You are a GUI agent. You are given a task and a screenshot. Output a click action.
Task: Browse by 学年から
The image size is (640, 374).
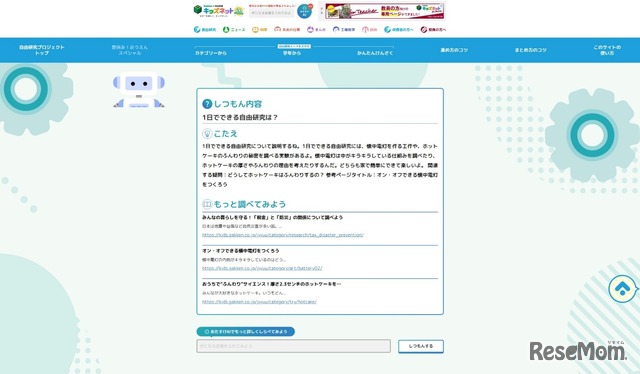292,53
